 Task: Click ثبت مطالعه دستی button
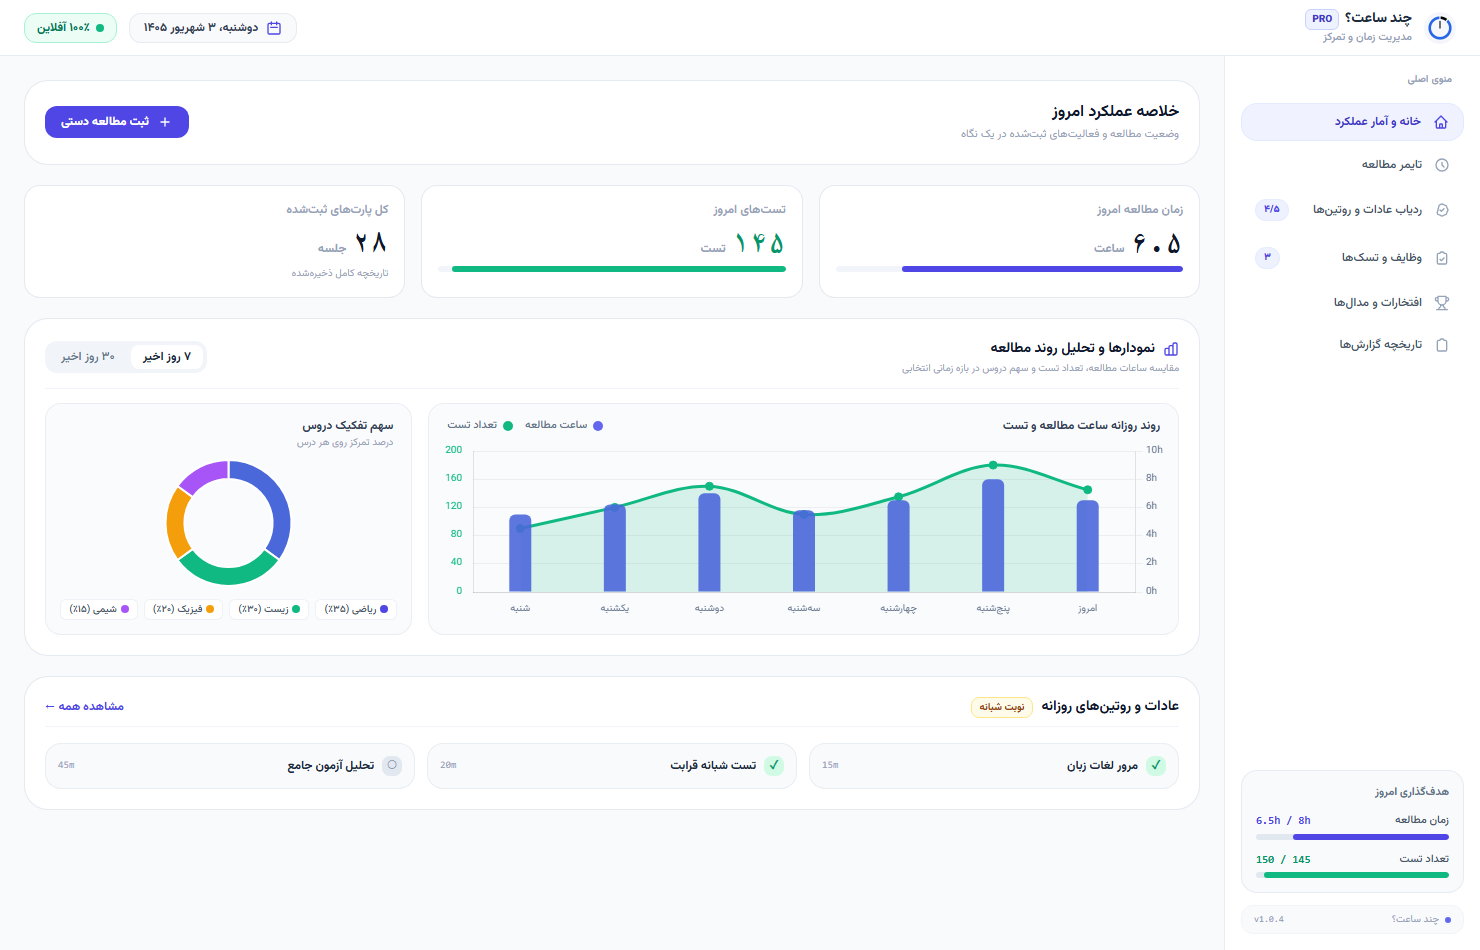117,122
